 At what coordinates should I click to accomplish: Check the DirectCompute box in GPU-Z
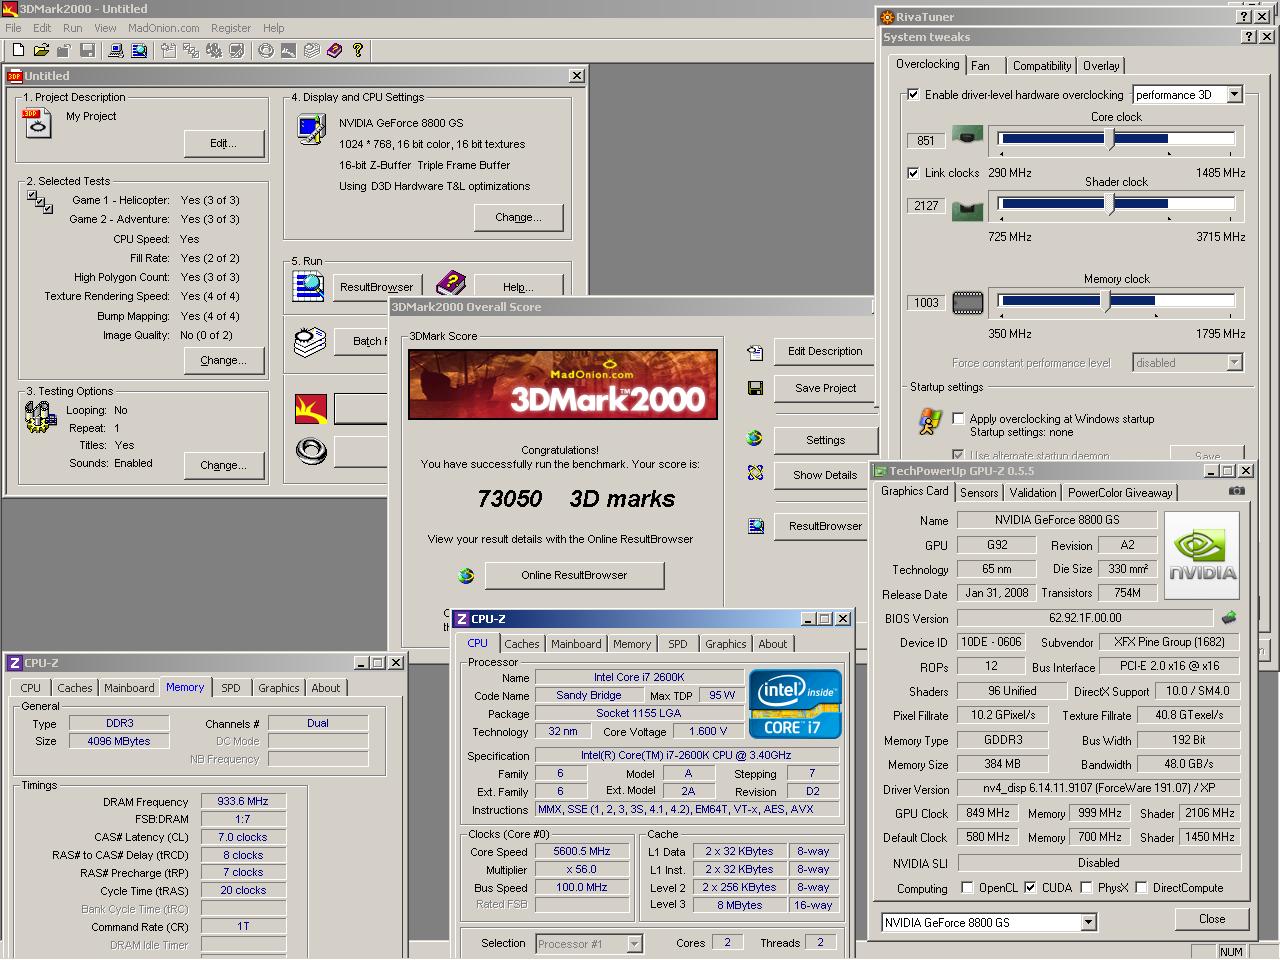tap(1141, 888)
